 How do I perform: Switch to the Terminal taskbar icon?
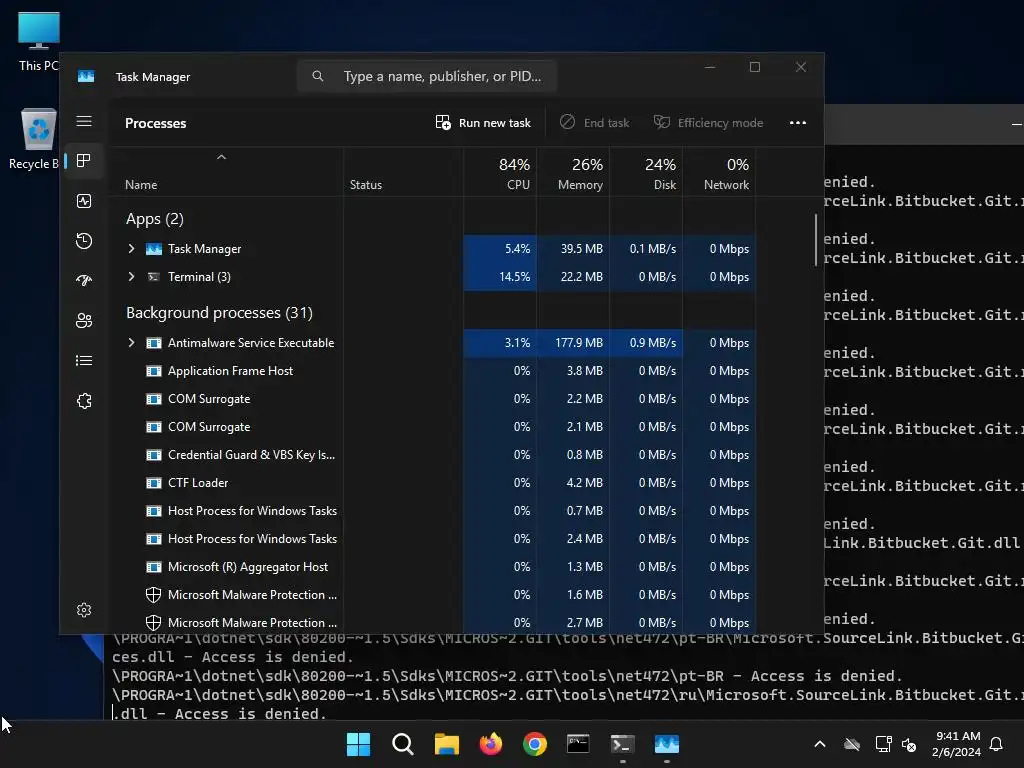[x=622, y=744]
